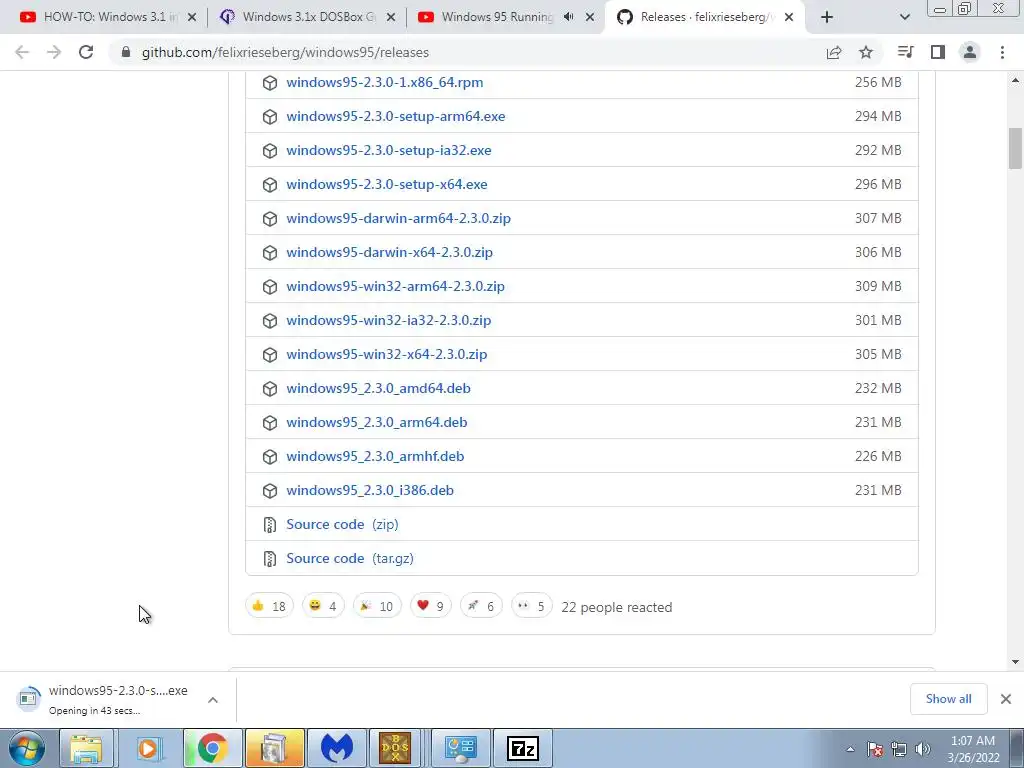Switch to Windows 3.1x DOSBox tab
This screenshot has width=1024, height=768.
tap(307, 17)
